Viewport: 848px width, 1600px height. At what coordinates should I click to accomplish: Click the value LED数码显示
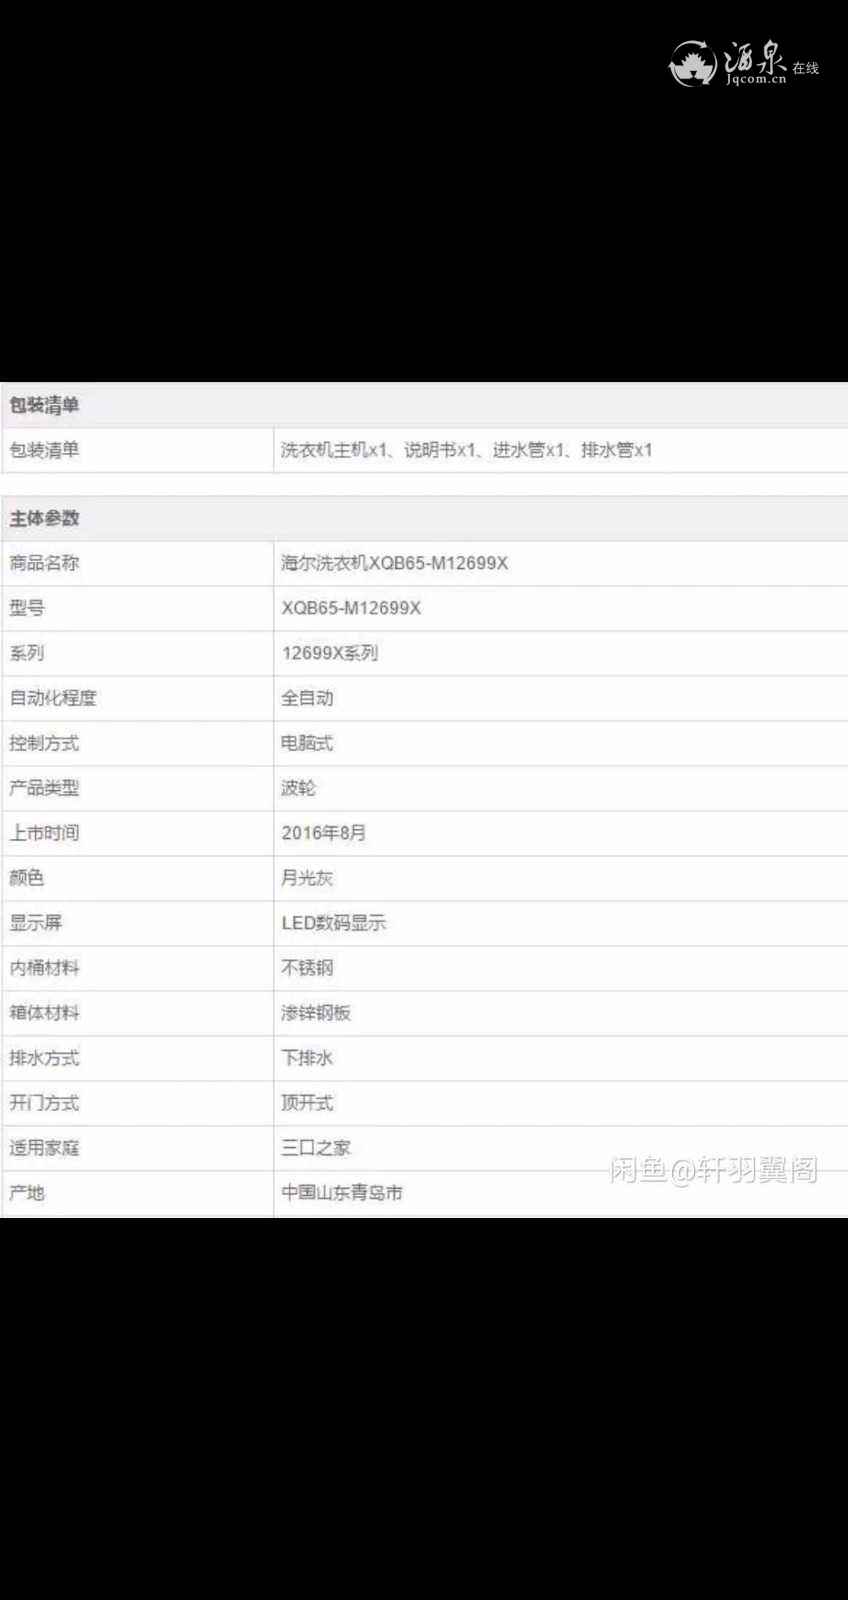[x=334, y=923]
